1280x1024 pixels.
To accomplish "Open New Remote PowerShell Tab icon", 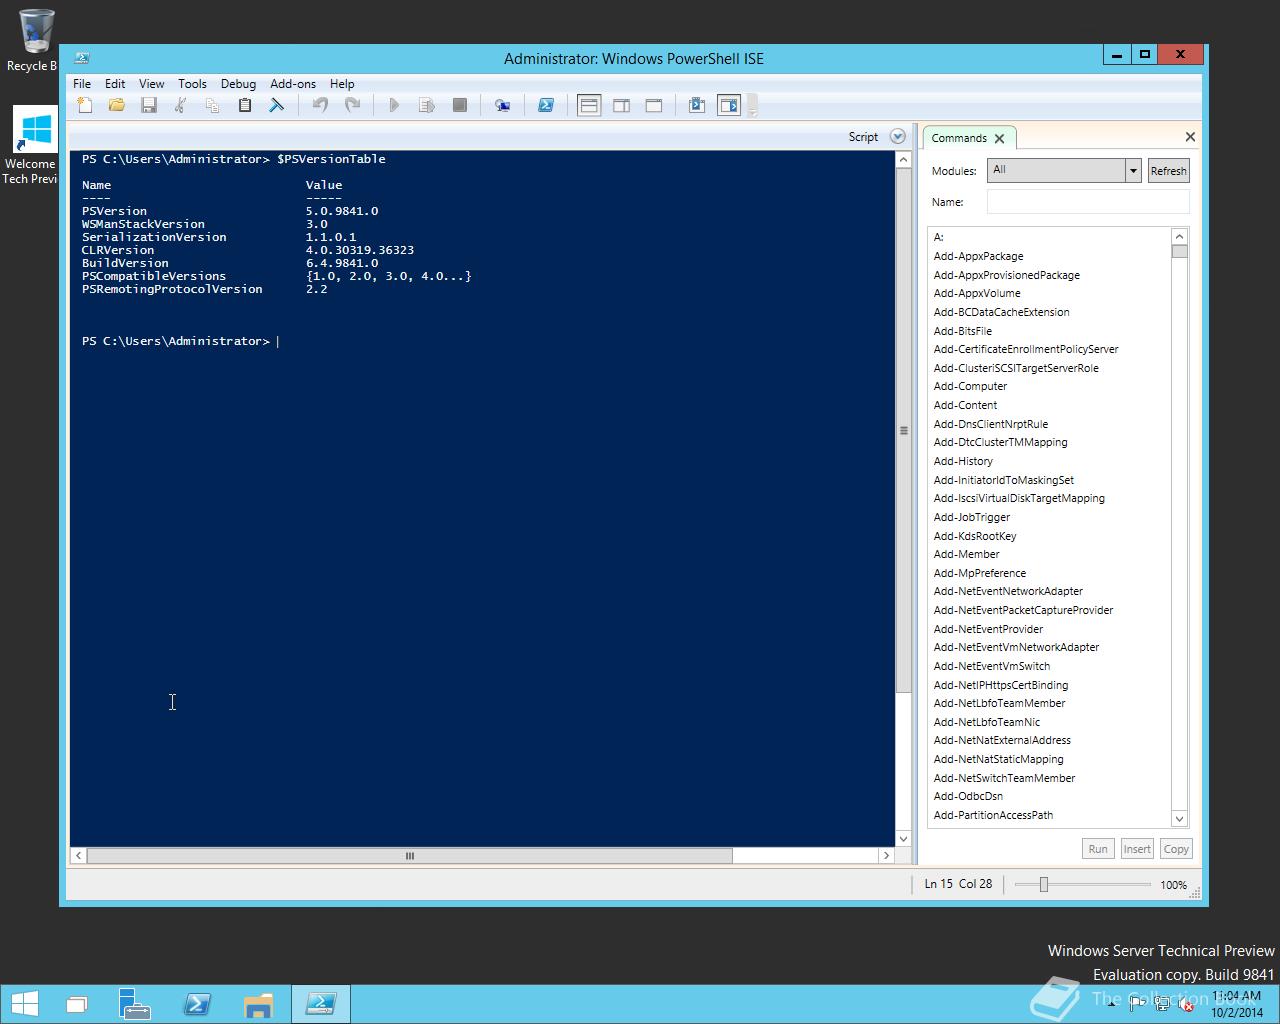I will coord(503,105).
